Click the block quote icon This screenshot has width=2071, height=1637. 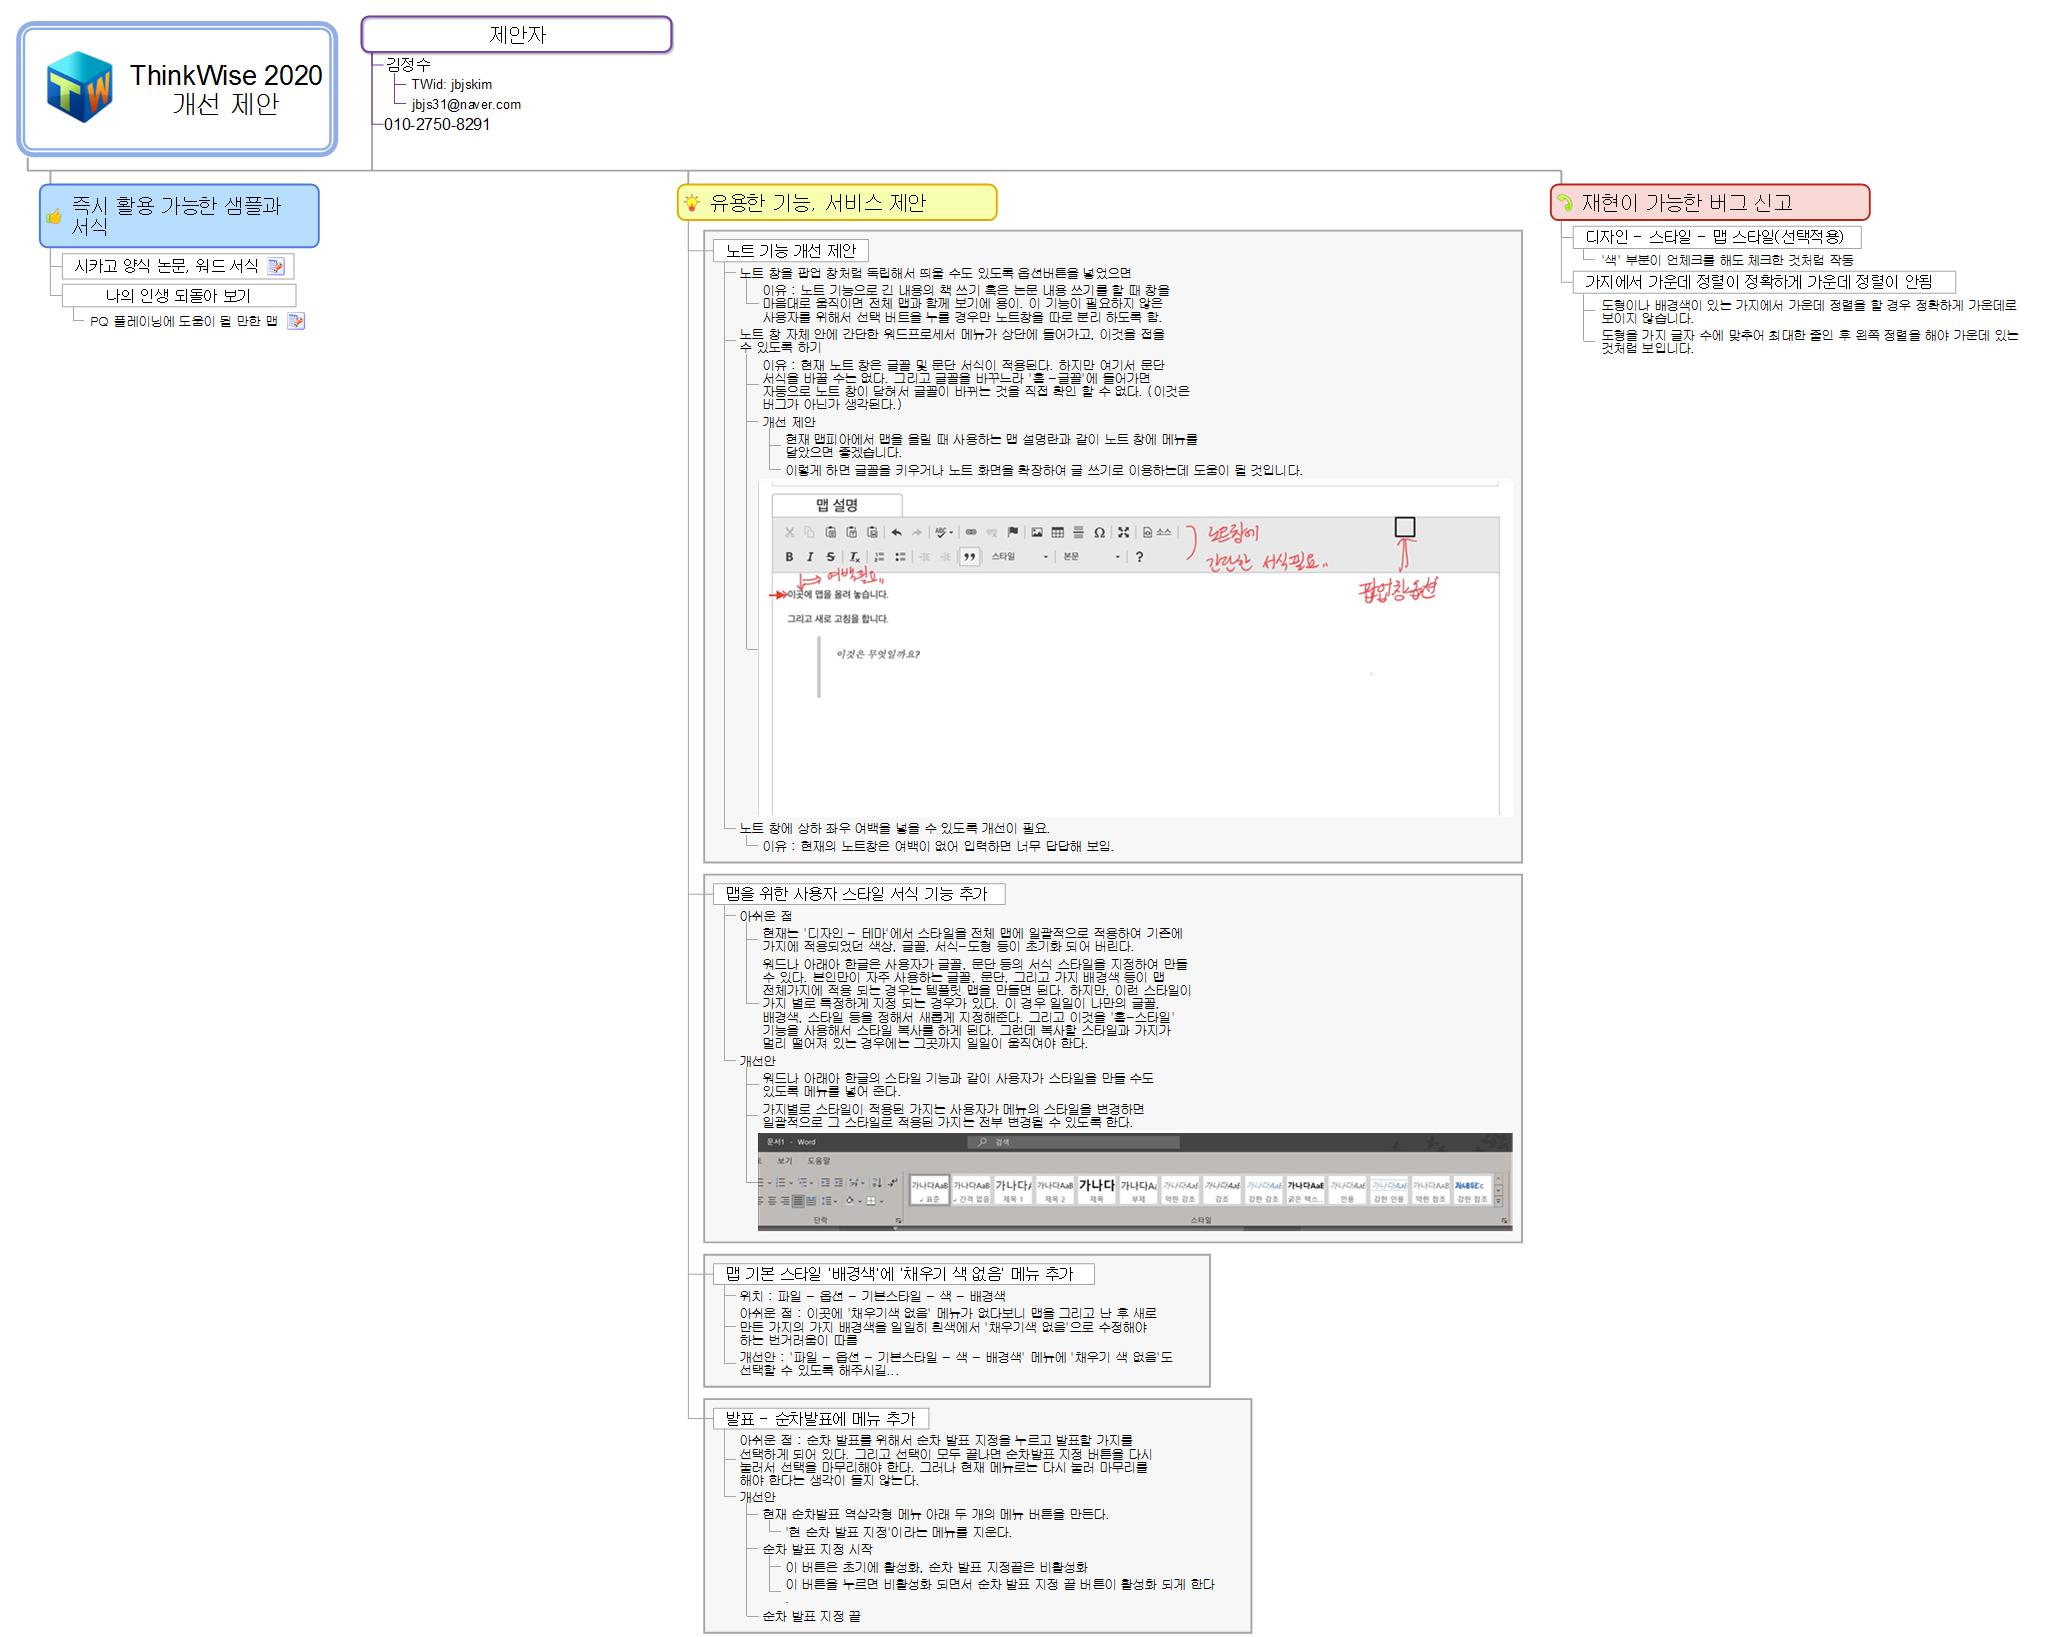pyautogui.click(x=968, y=557)
